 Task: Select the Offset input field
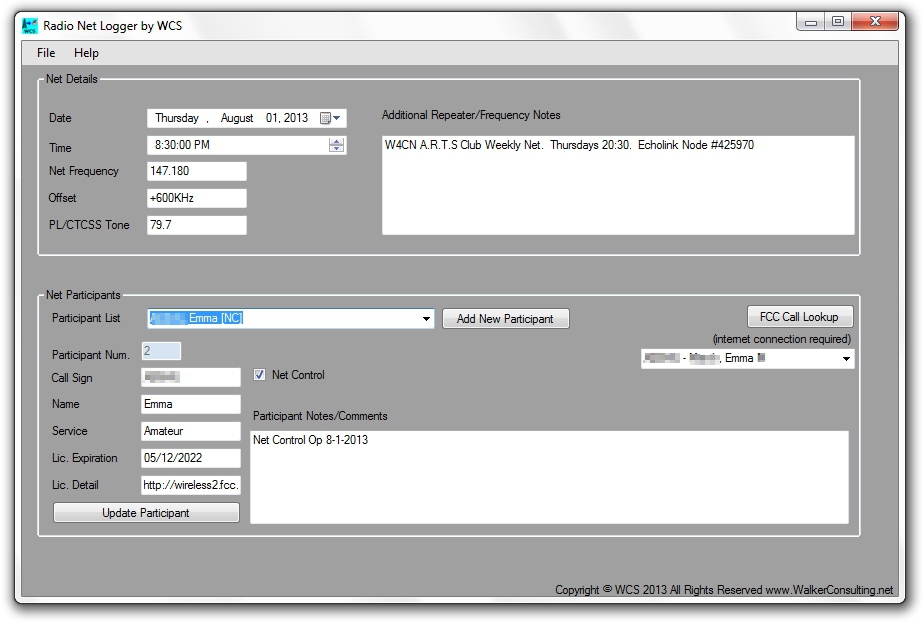click(x=196, y=198)
